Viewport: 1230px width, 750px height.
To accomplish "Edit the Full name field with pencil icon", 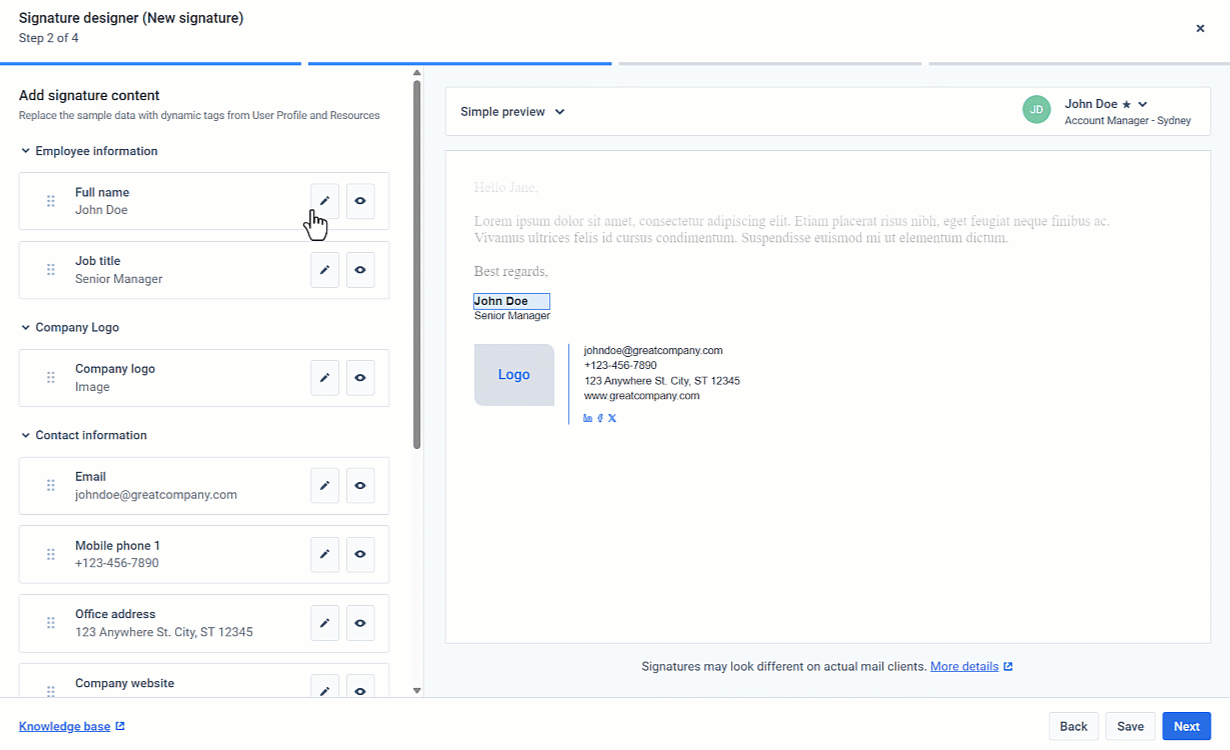I will coord(324,201).
